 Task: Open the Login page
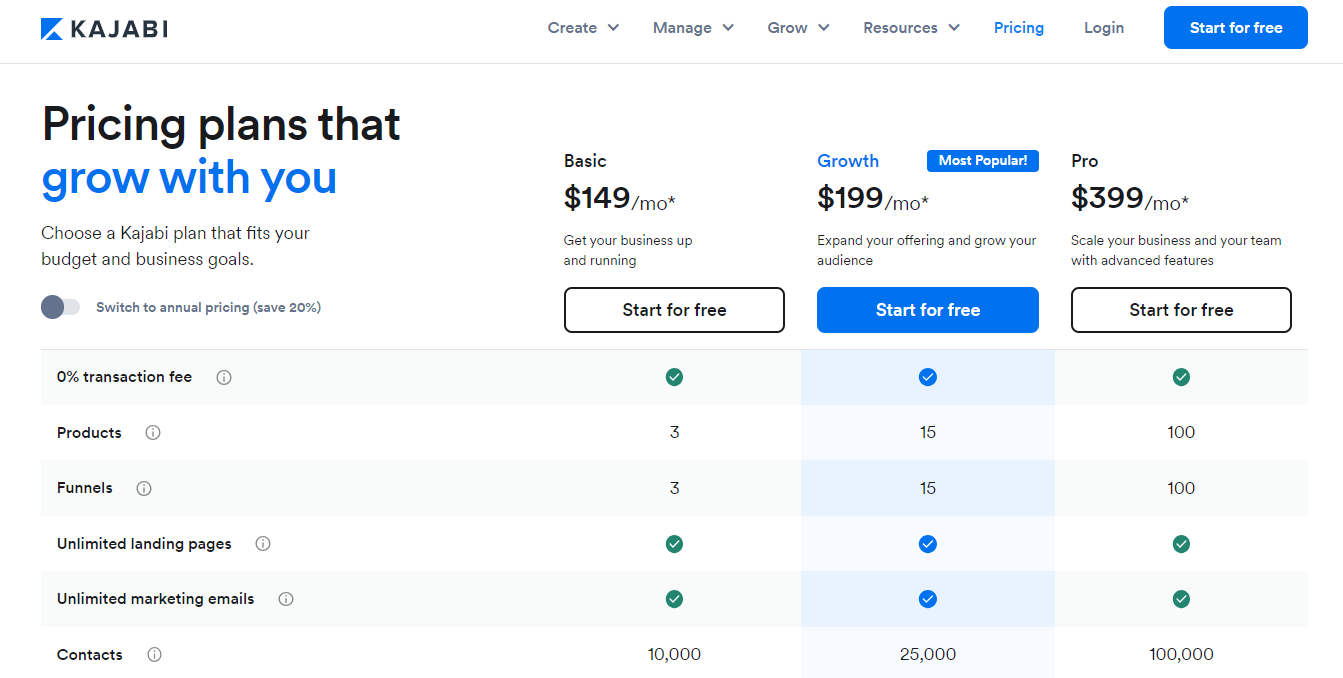click(x=1103, y=28)
